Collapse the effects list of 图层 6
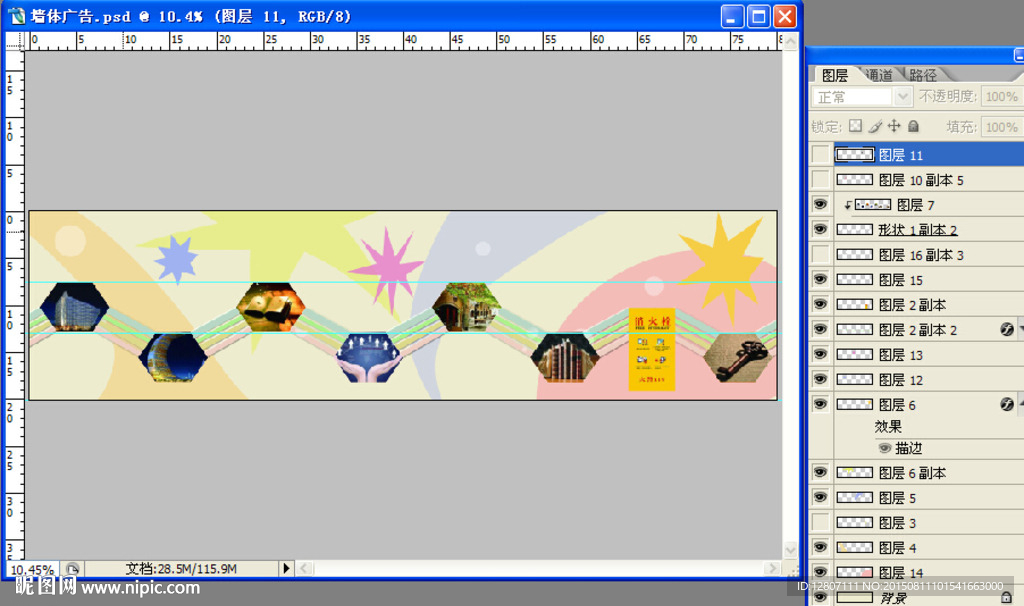 [1020, 404]
